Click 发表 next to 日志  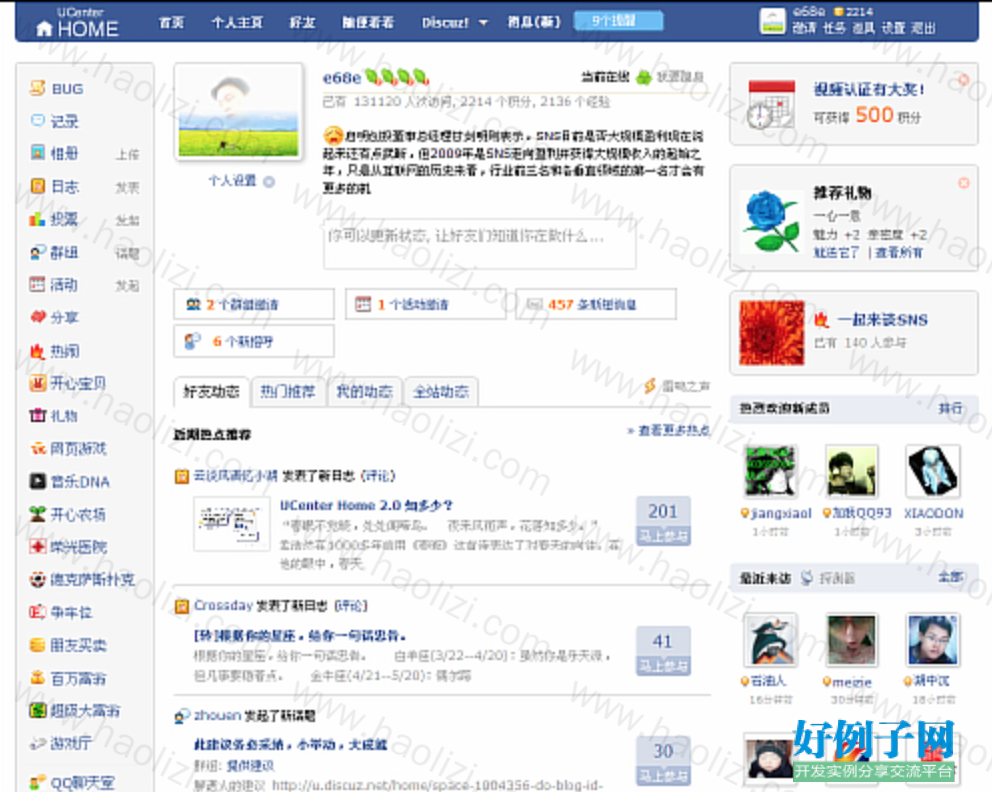(x=128, y=188)
